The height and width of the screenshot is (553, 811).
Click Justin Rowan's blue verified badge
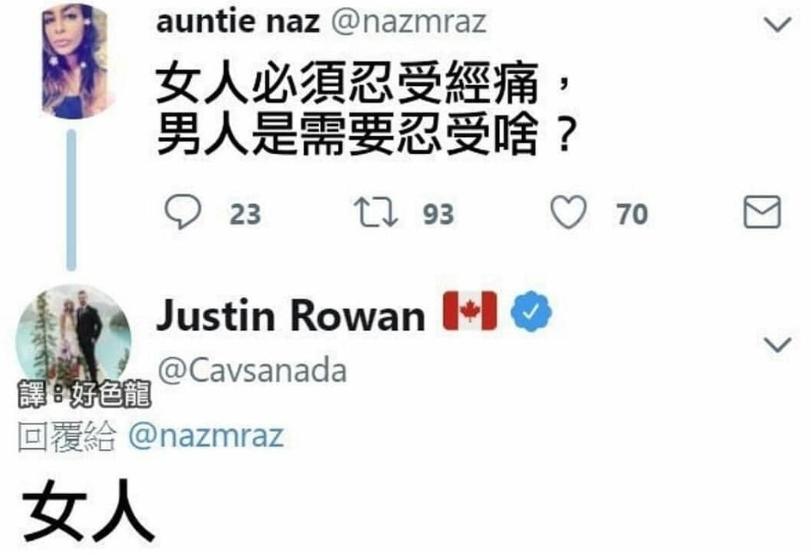pyautogui.click(x=531, y=312)
